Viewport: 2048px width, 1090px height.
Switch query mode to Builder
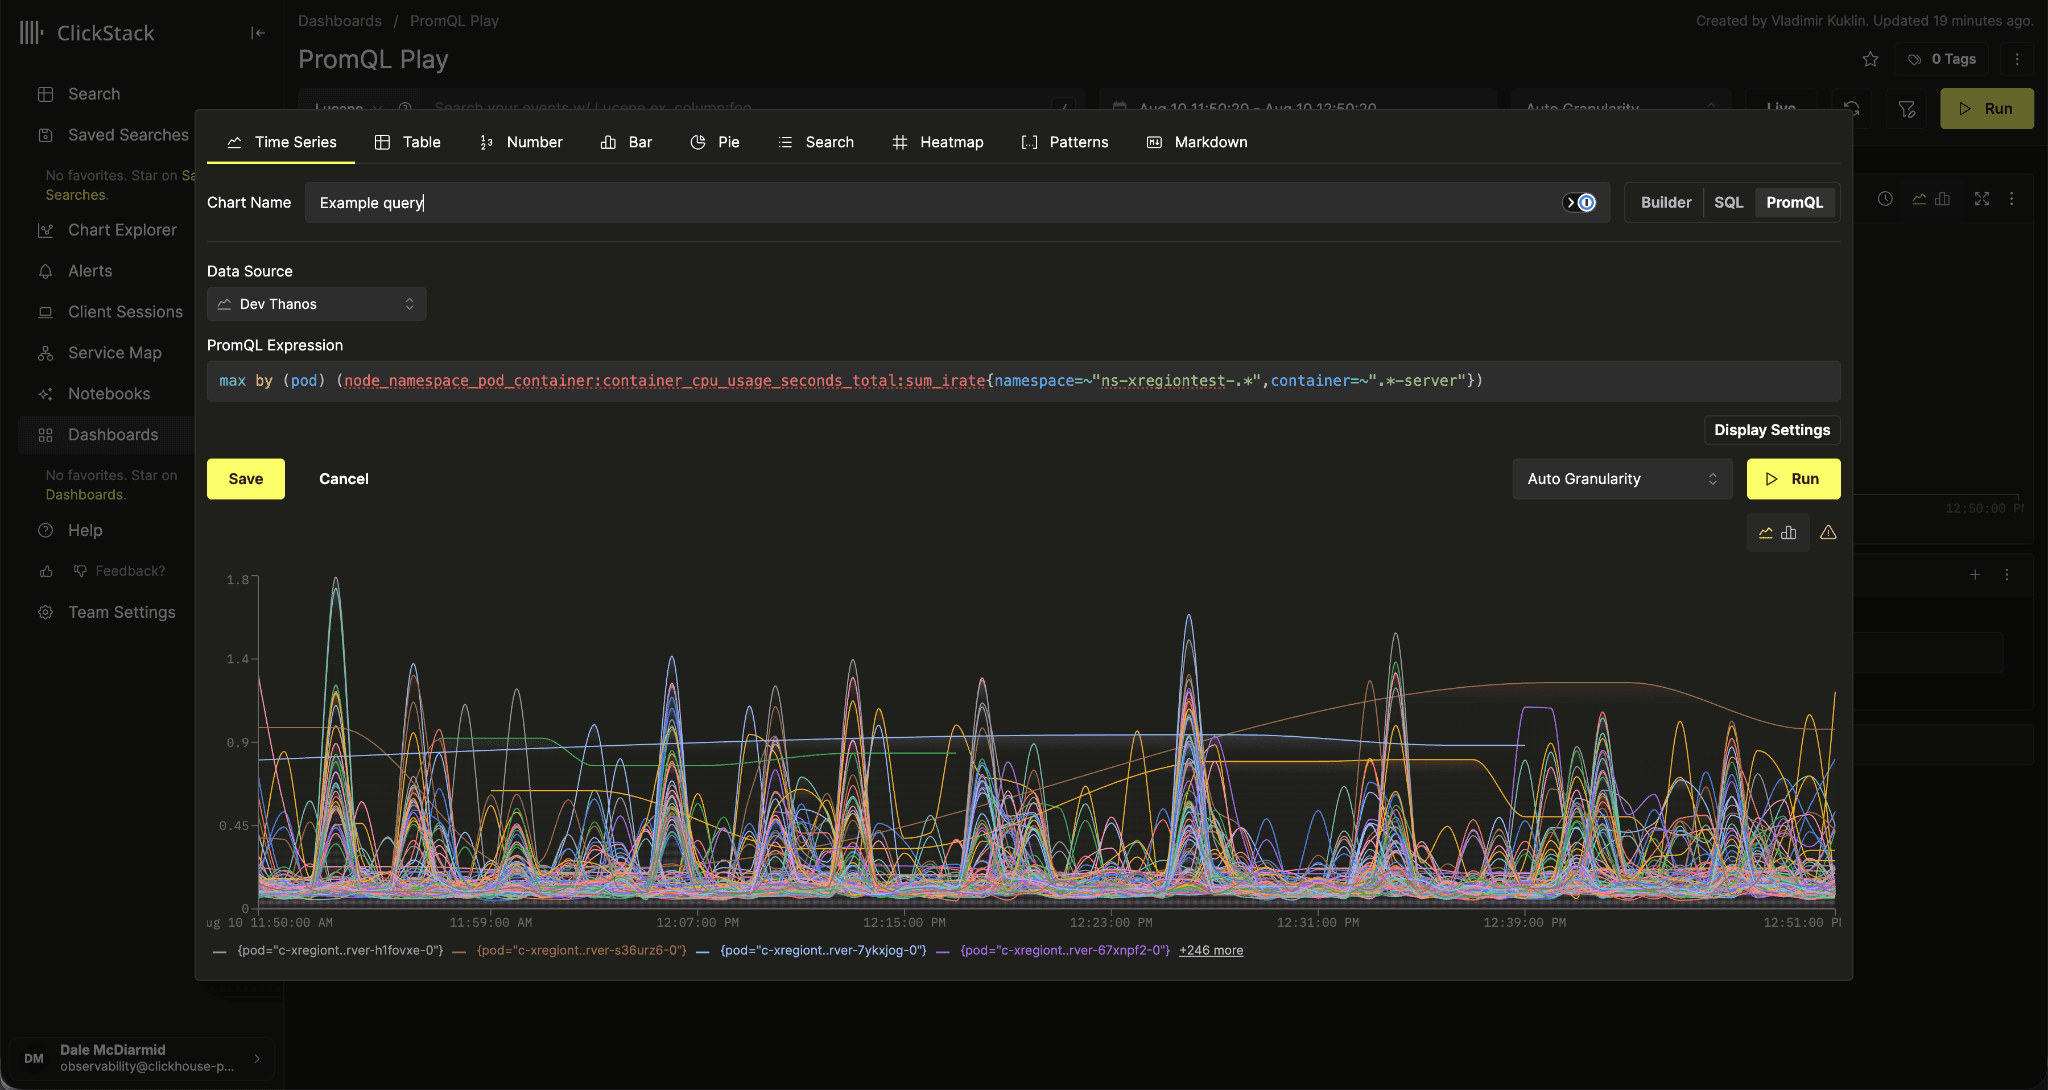1666,203
